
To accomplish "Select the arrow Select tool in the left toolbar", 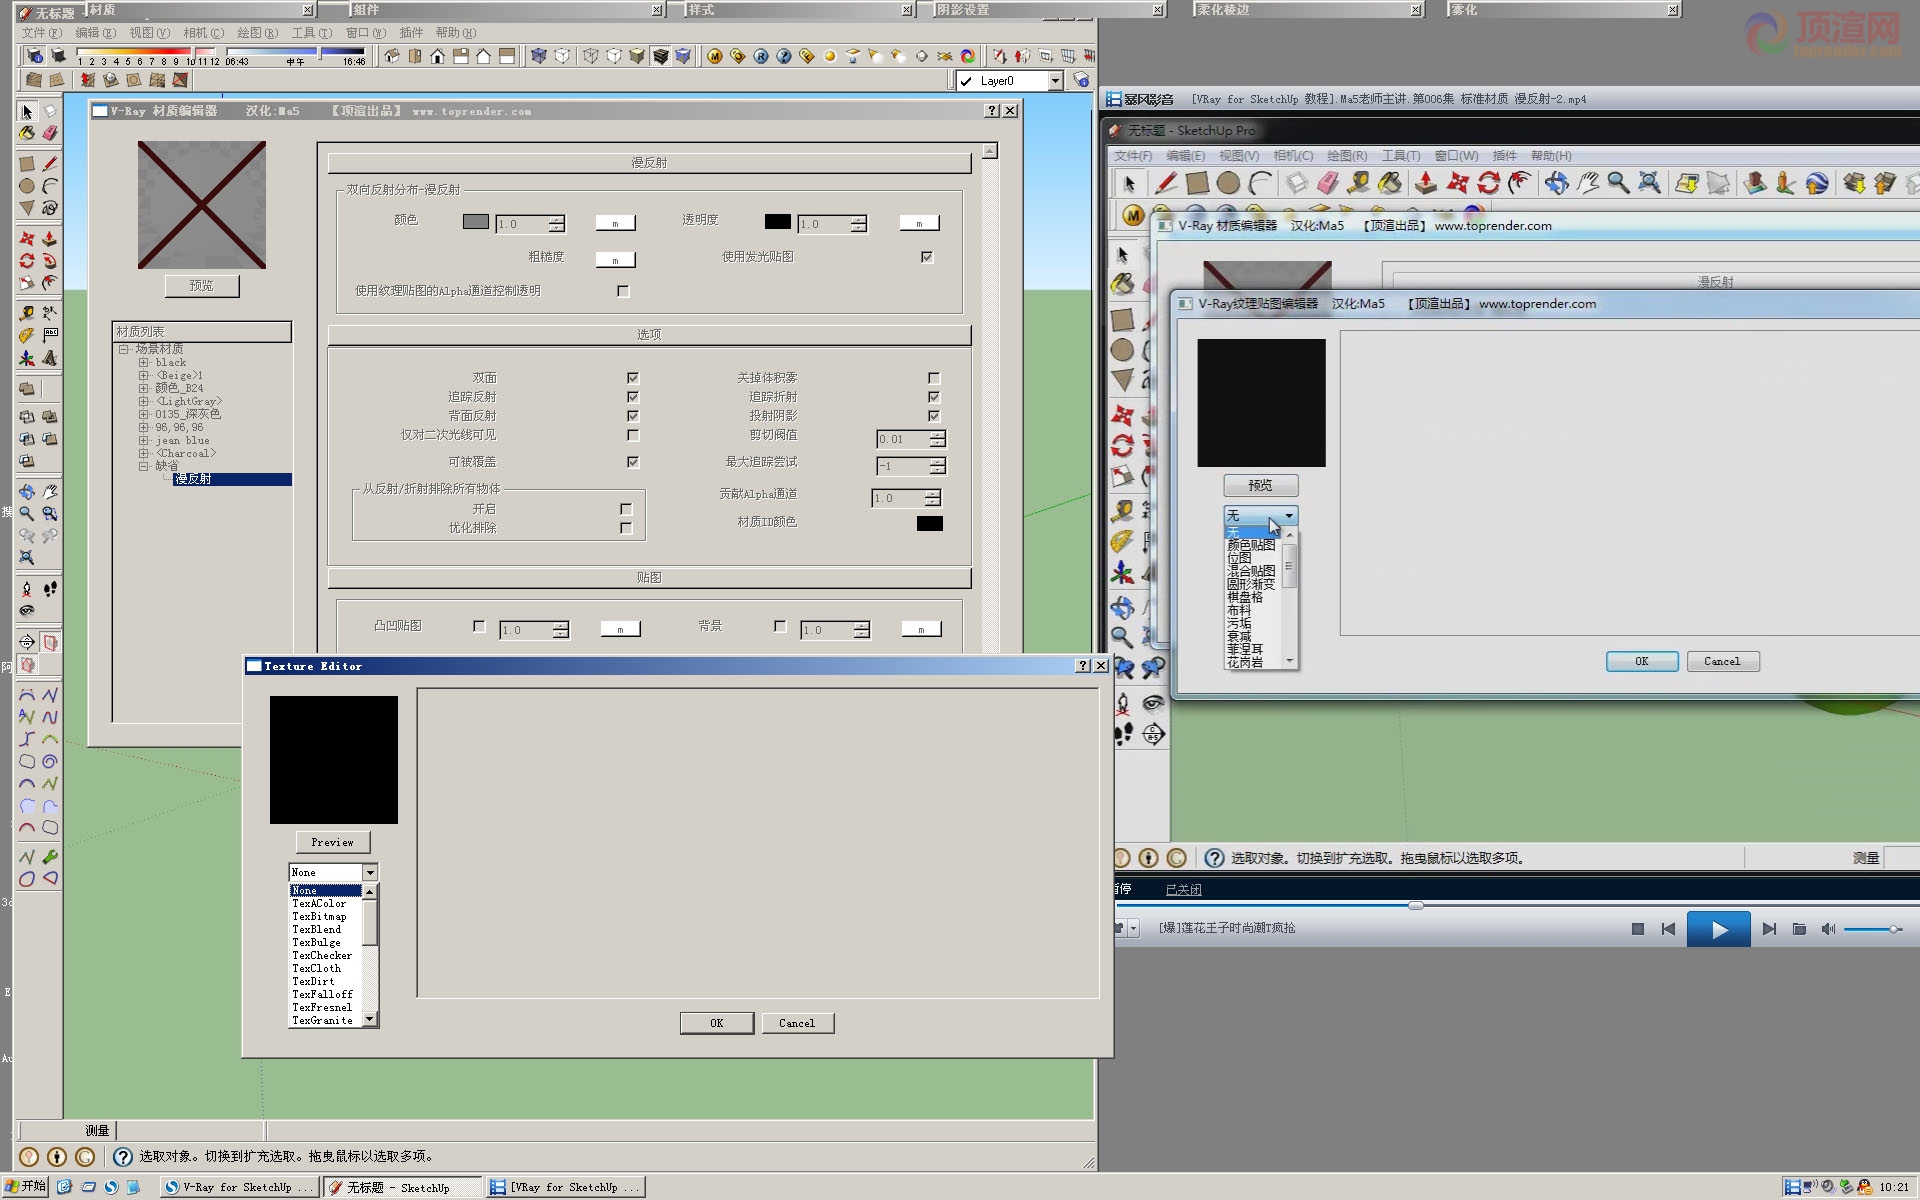I will coord(27,111).
